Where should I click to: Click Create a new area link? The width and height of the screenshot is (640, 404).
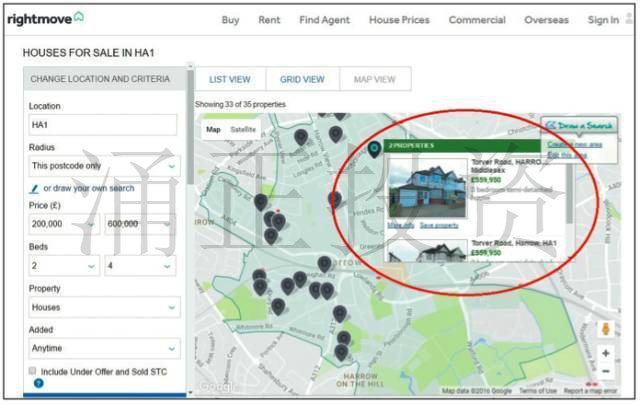coord(575,144)
